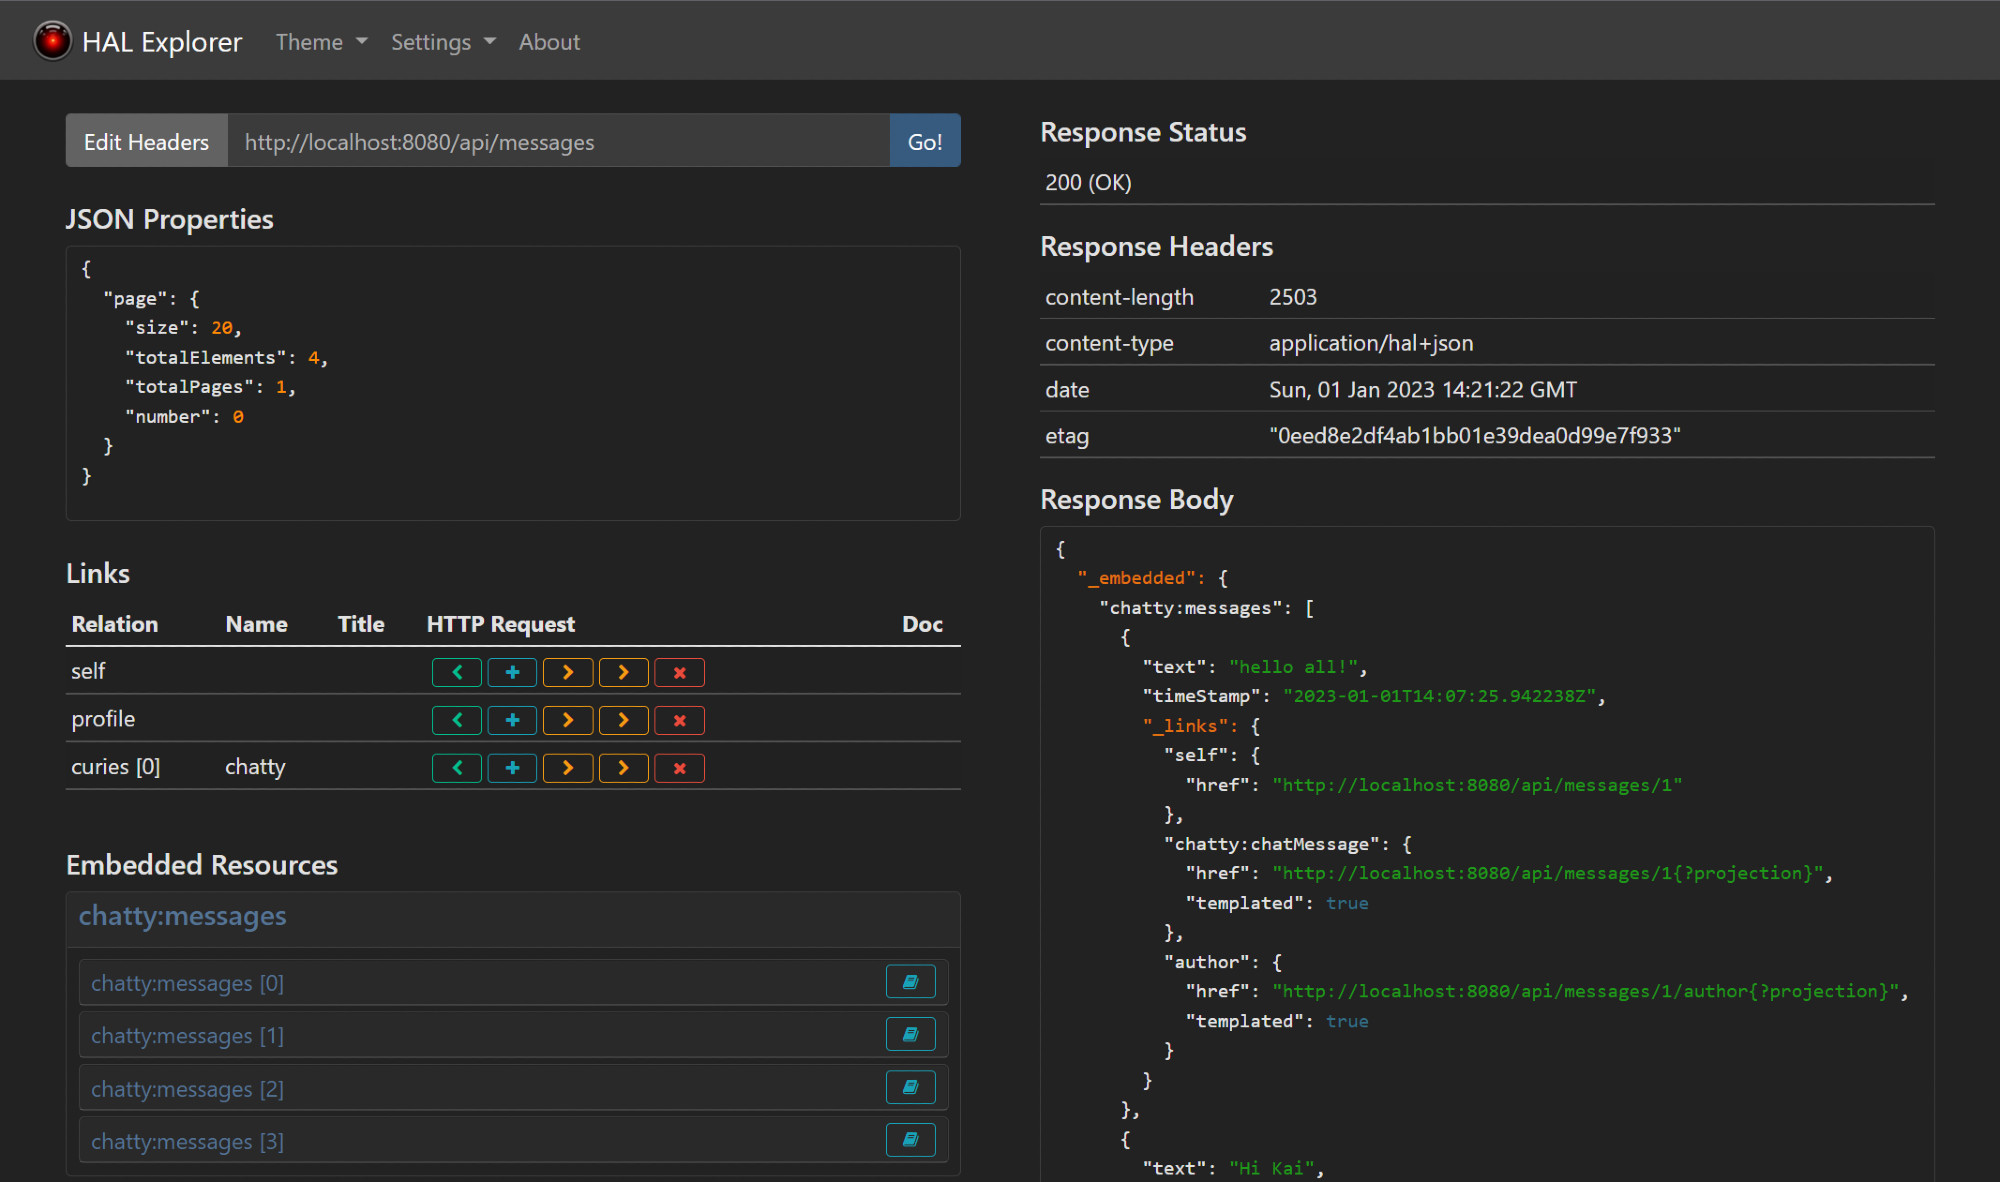
Task: Click POST plus icon for self link
Action: pyautogui.click(x=512, y=673)
